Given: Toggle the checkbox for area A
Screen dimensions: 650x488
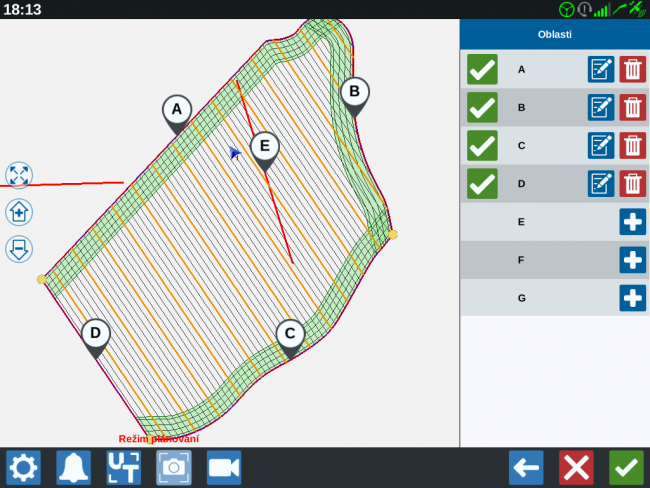Looking at the screenshot, I should (482, 69).
